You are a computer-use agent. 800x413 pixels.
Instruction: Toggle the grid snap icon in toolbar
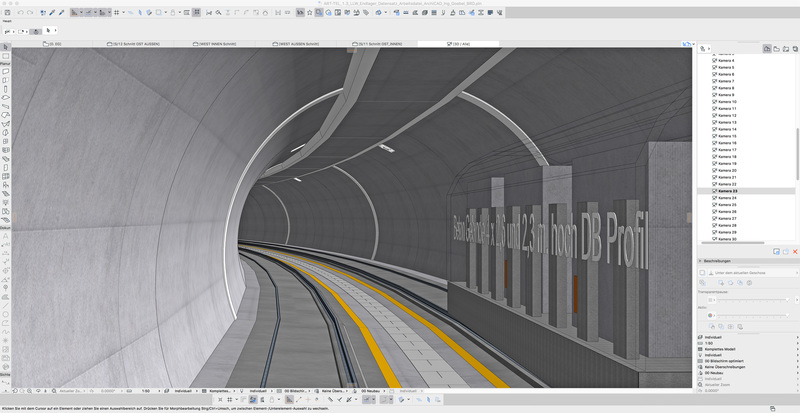click(x=116, y=13)
